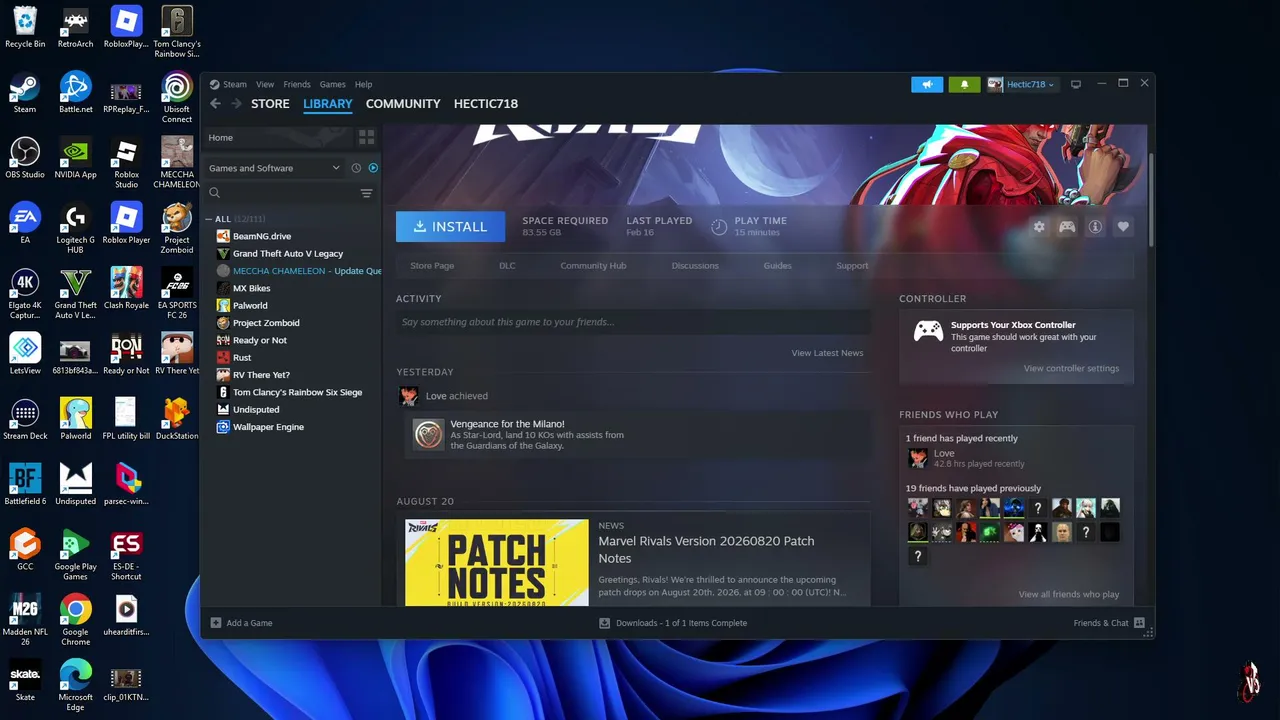
Task: Open the Games and Software dropdown
Action: (x=275, y=168)
